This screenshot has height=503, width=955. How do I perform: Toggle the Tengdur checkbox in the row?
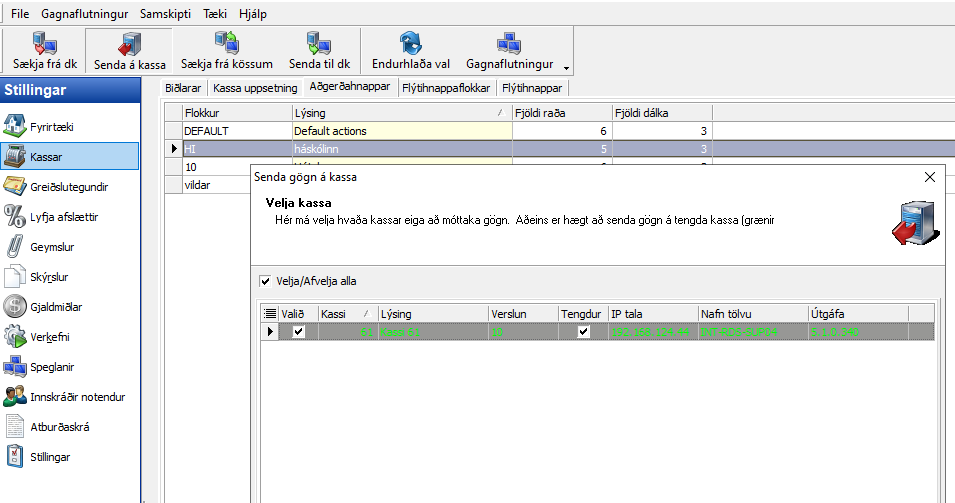tap(583, 332)
